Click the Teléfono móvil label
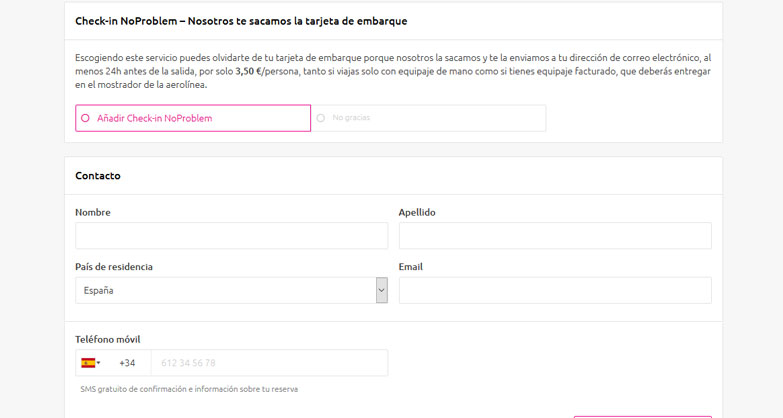This screenshot has height=418, width=783. coord(108,340)
